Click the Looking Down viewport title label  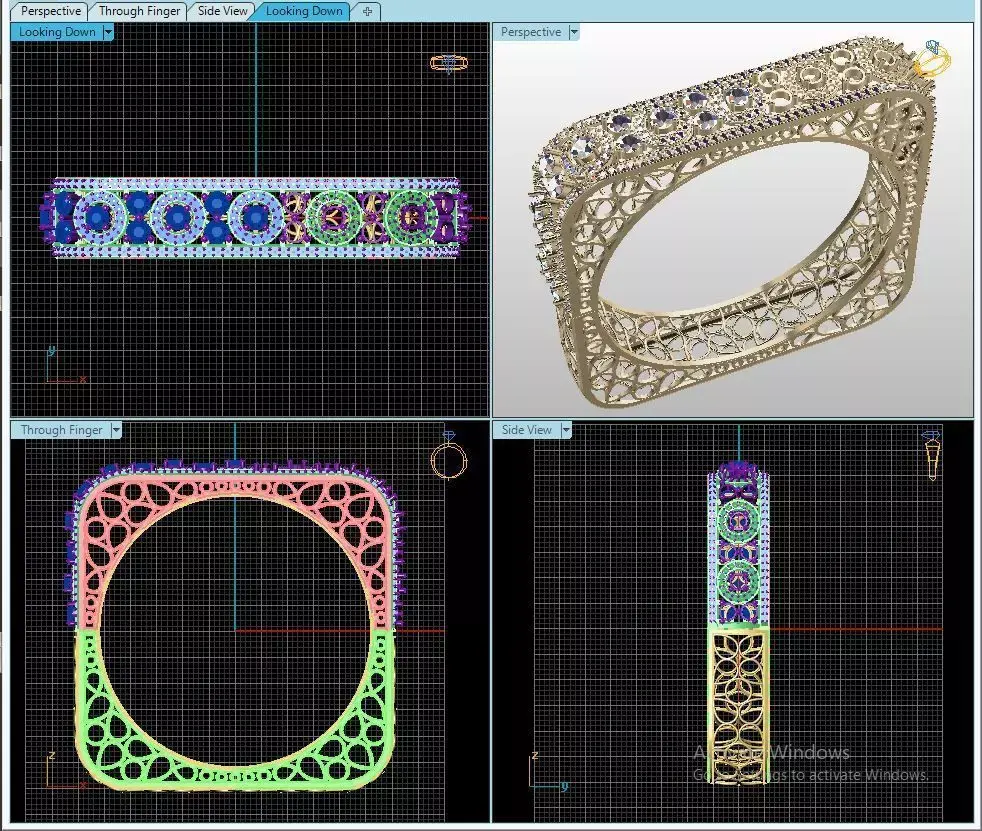point(57,32)
